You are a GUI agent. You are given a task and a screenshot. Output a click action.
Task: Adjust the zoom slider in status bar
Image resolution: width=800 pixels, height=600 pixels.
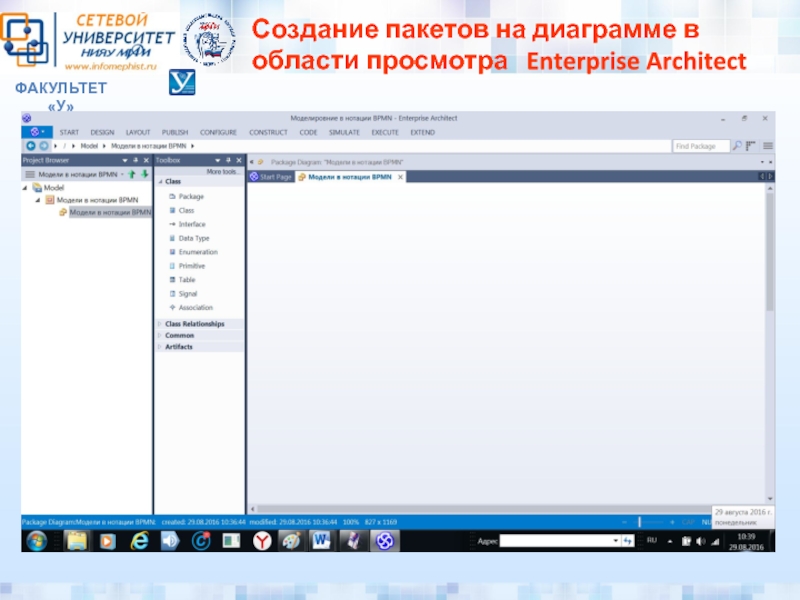point(640,522)
